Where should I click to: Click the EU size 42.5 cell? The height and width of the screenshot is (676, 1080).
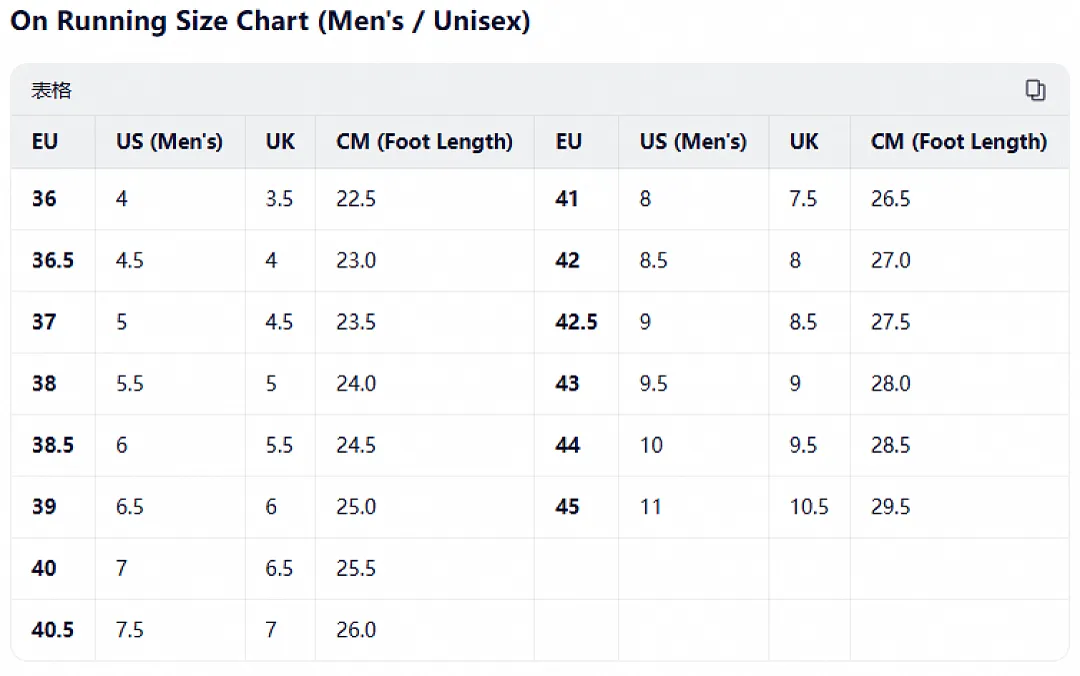click(577, 322)
